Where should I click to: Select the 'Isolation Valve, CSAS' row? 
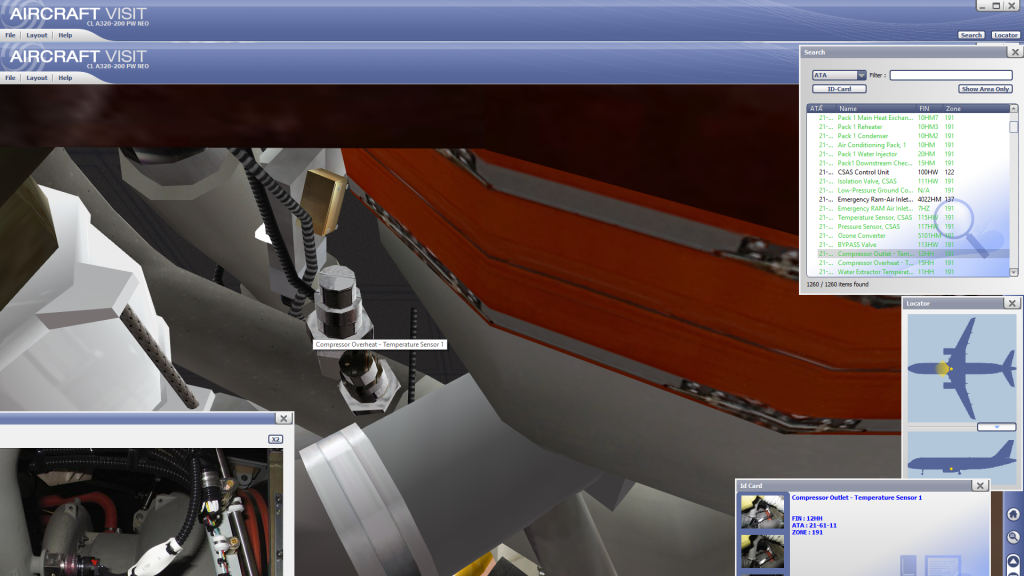tap(908, 182)
